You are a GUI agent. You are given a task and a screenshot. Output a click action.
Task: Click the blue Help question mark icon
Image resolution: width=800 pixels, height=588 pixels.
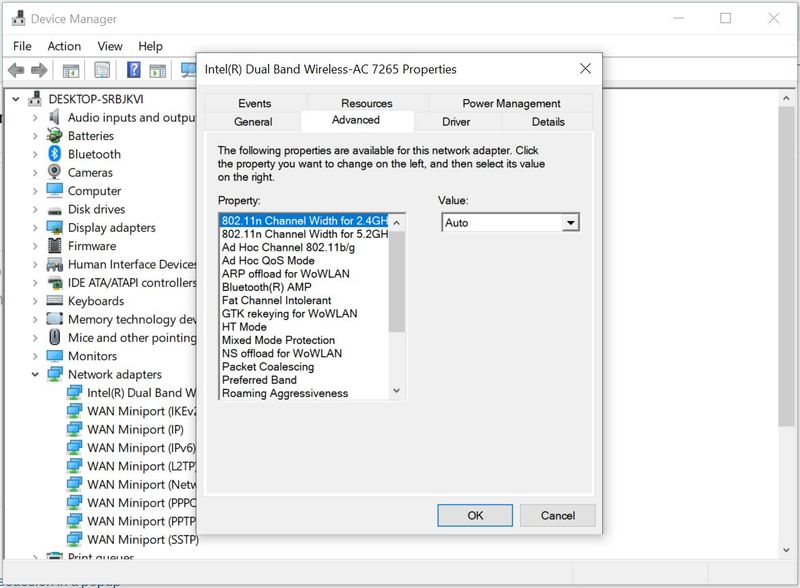click(133, 70)
